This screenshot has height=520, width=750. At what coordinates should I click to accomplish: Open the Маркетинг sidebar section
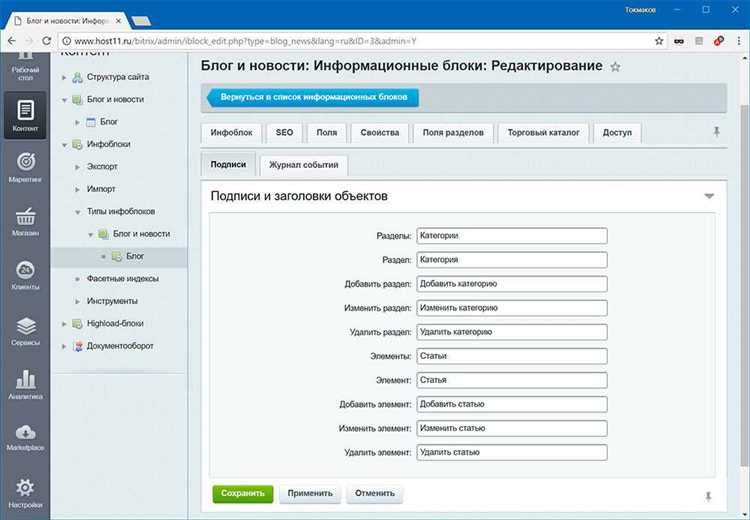point(25,167)
